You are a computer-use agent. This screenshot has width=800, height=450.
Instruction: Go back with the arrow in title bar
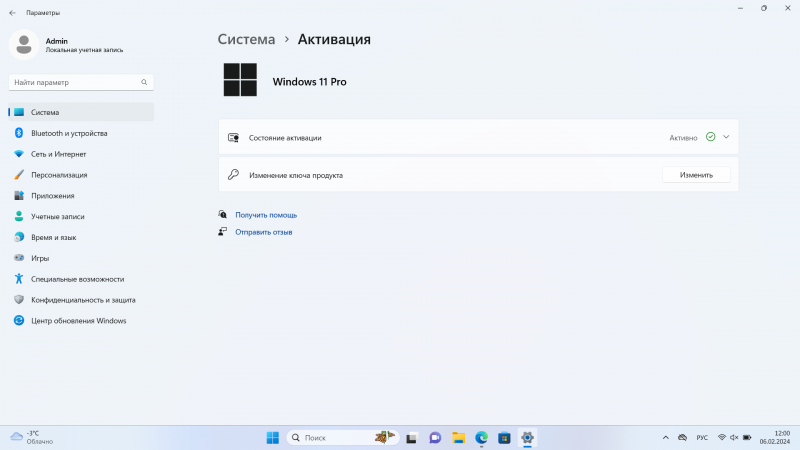(12, 13)
